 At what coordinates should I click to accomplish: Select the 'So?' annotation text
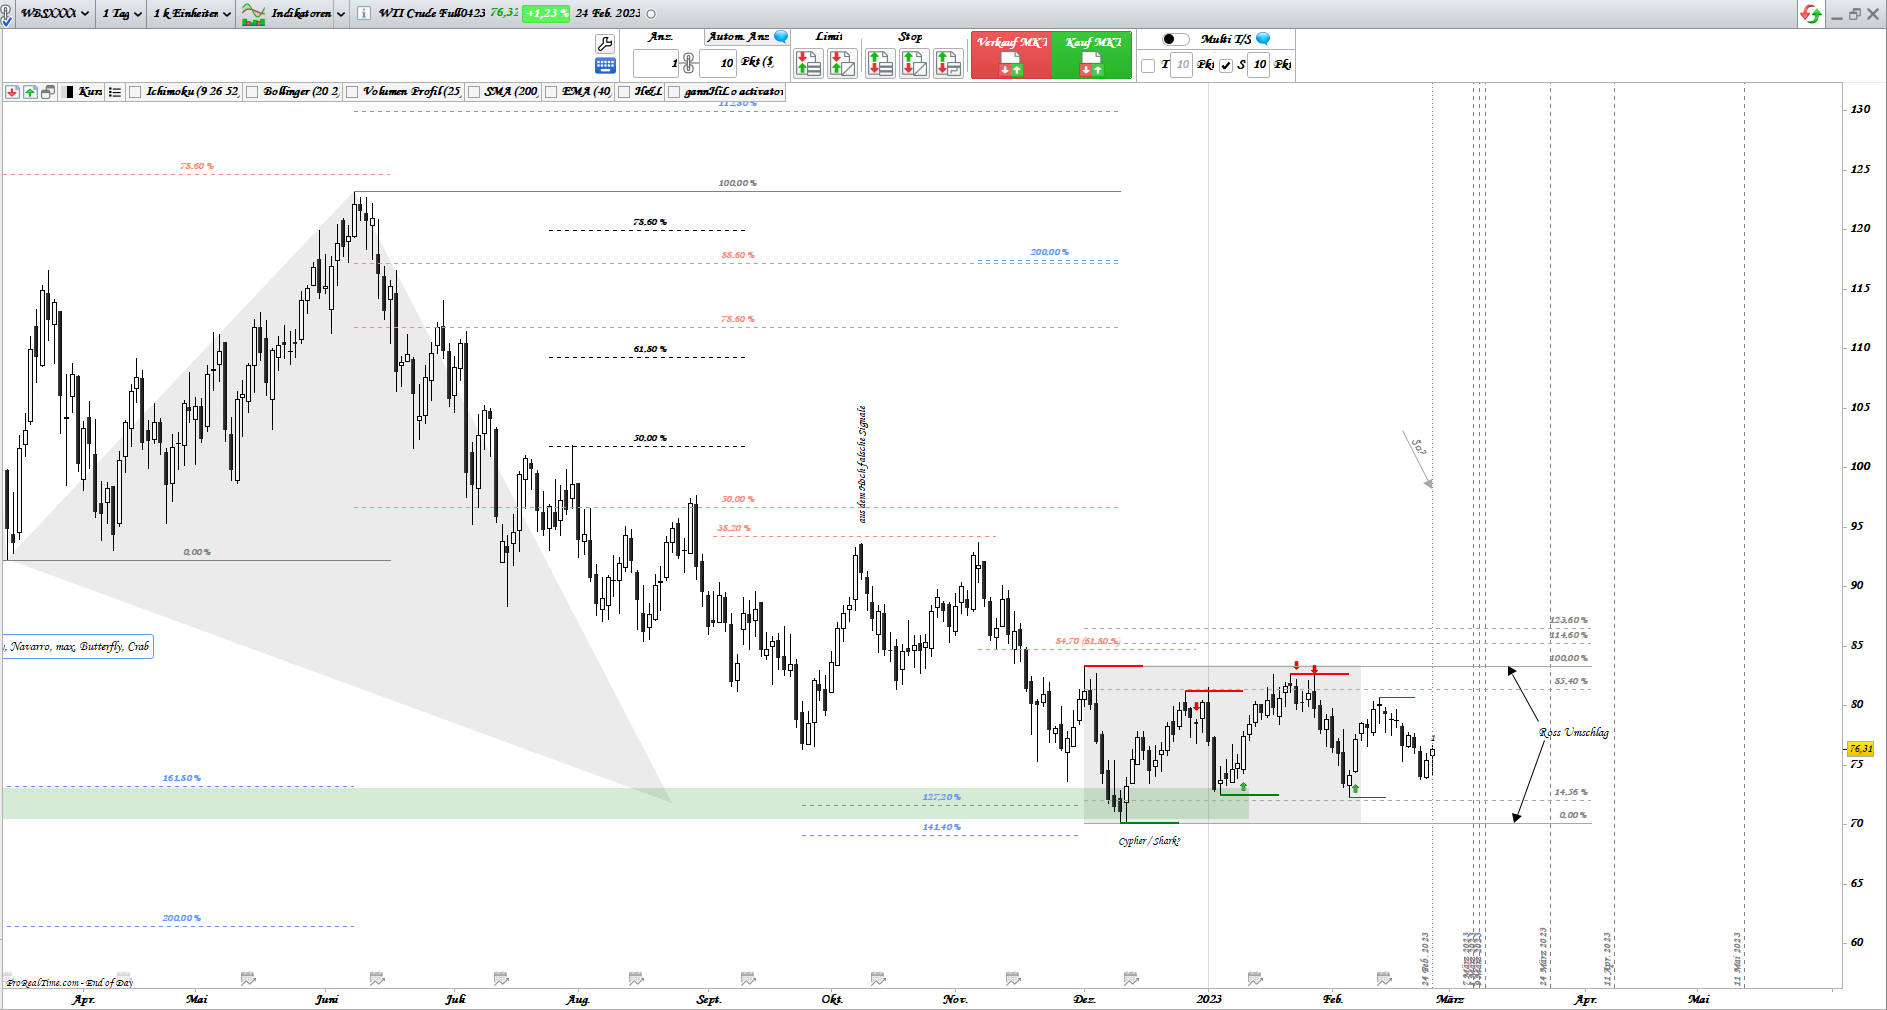pos(1418,446)
